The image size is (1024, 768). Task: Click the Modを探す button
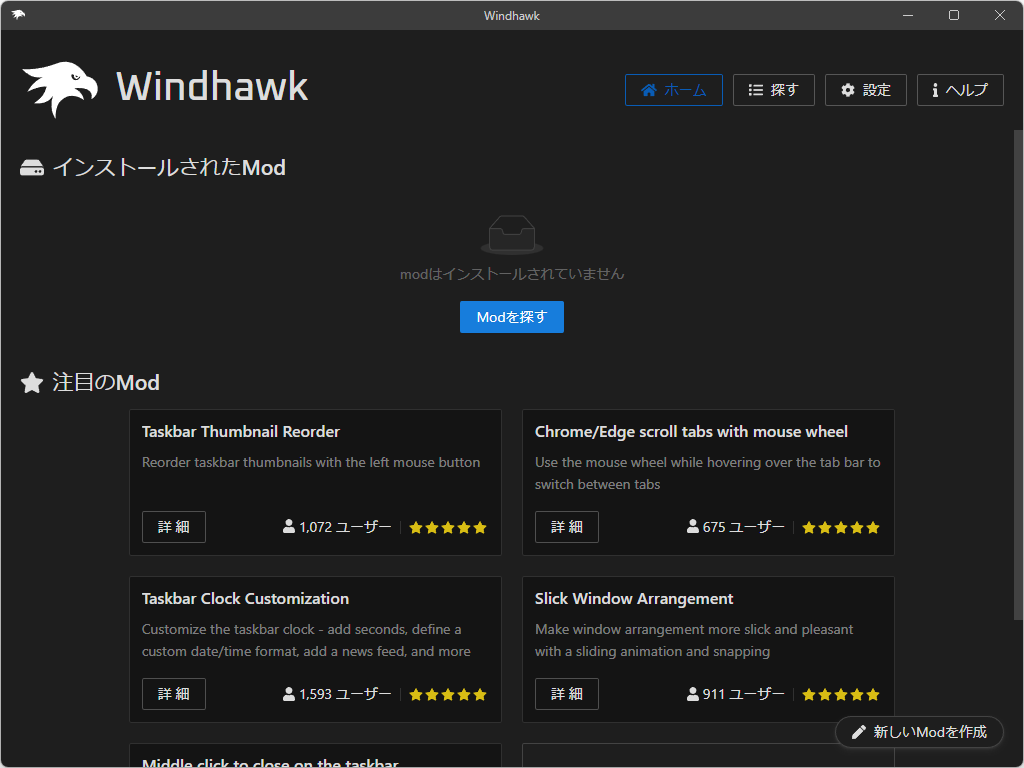point(511,317)
